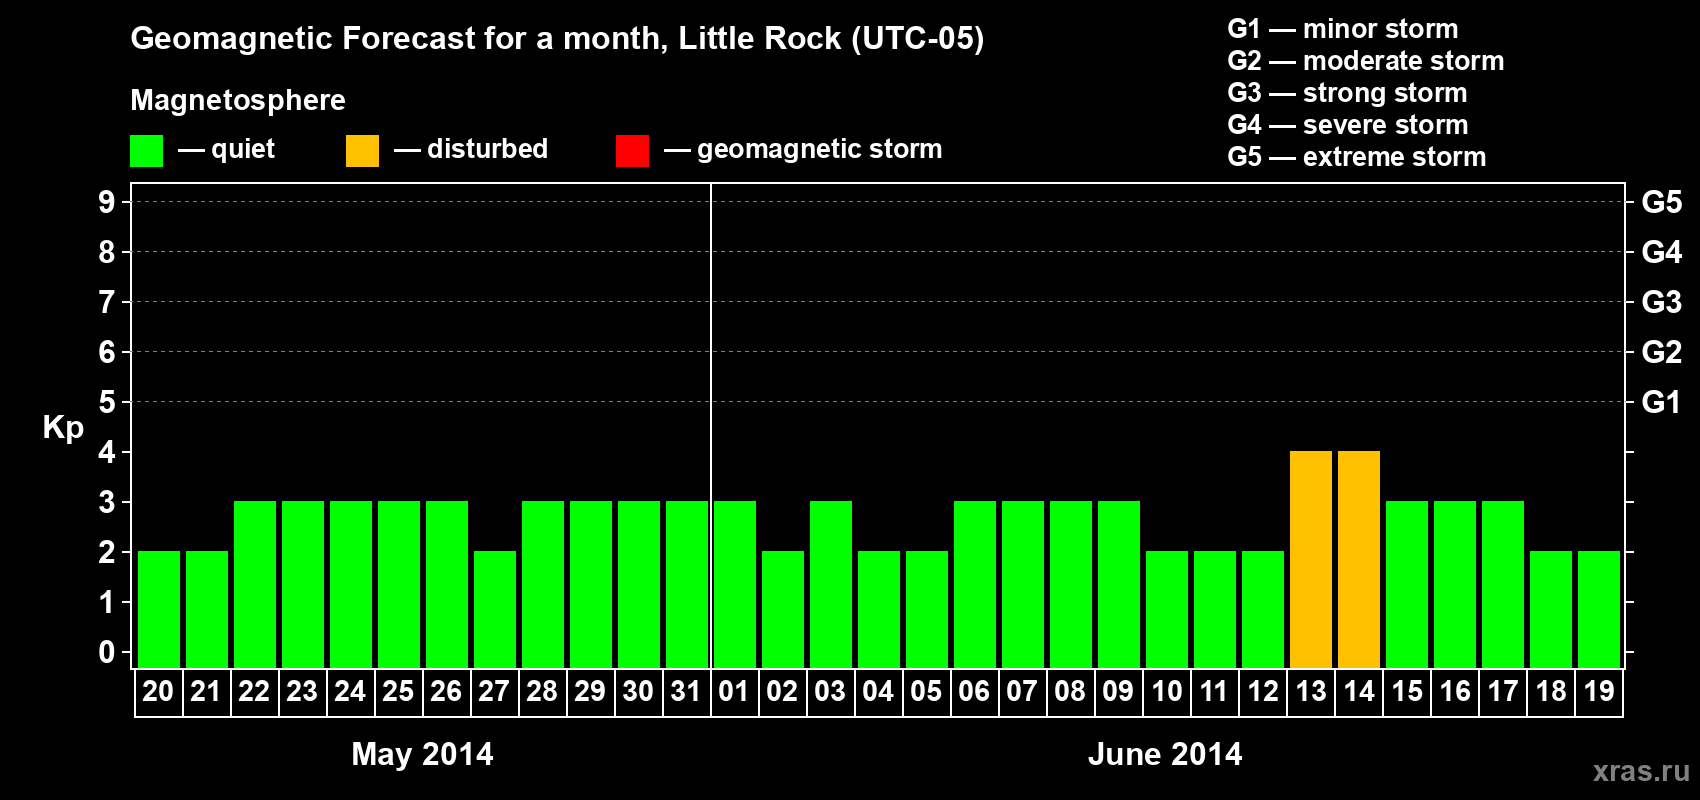This screenshot has height=800, width=1700.
Task: Click Kp value 0 on the axis
Action: tap(107, 652)
